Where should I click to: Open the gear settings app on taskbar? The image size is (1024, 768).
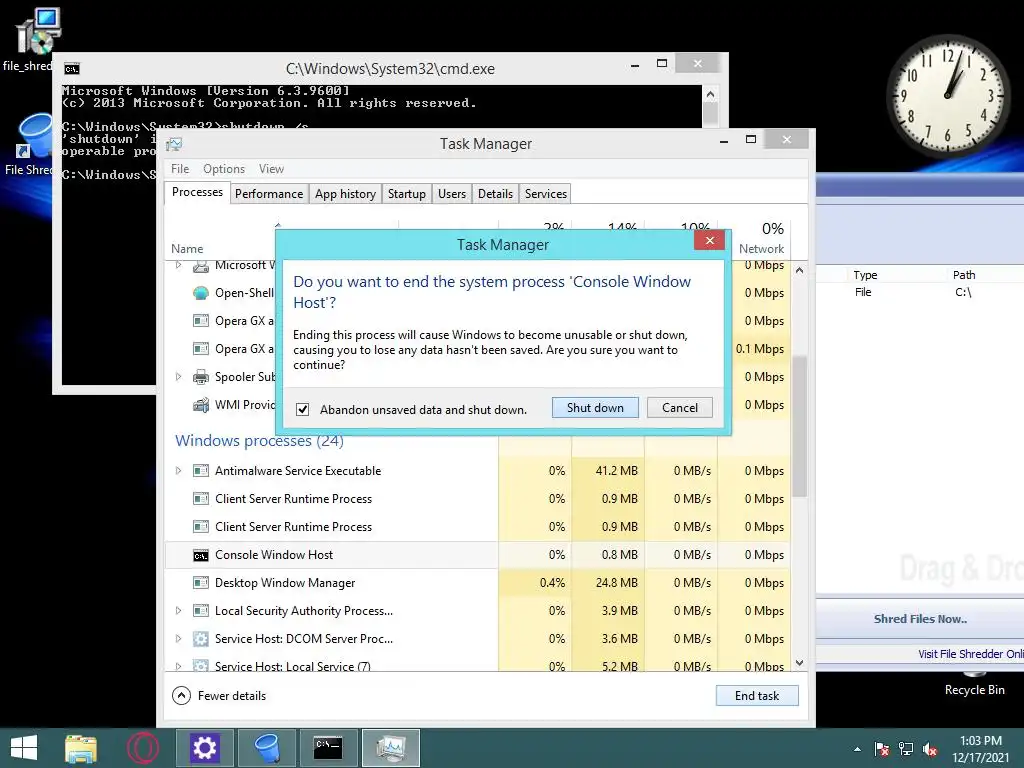coord(204,748)
